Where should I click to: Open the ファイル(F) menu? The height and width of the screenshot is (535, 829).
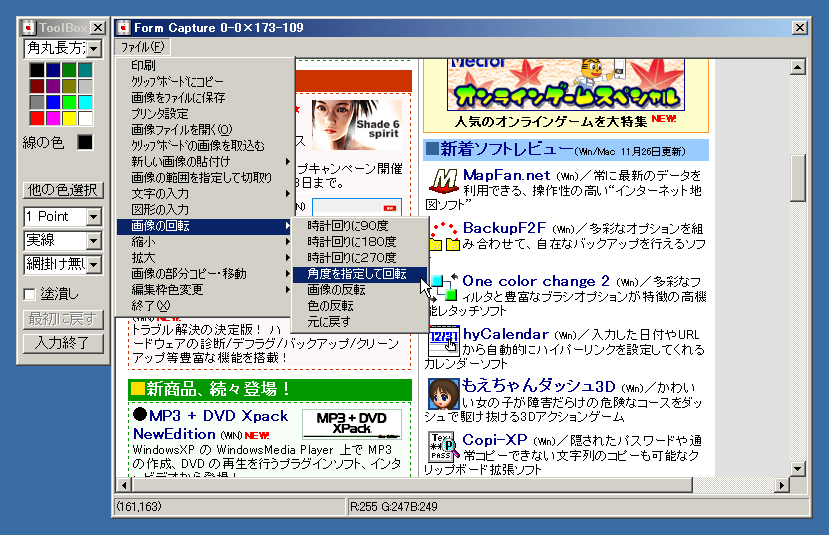click(x=143, y=47)
